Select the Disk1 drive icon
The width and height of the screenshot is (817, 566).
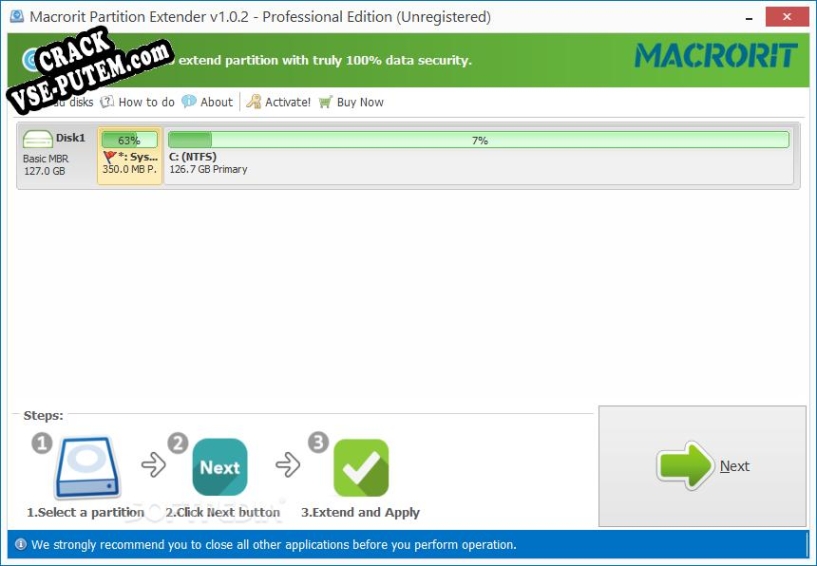(x=38, y=139)
